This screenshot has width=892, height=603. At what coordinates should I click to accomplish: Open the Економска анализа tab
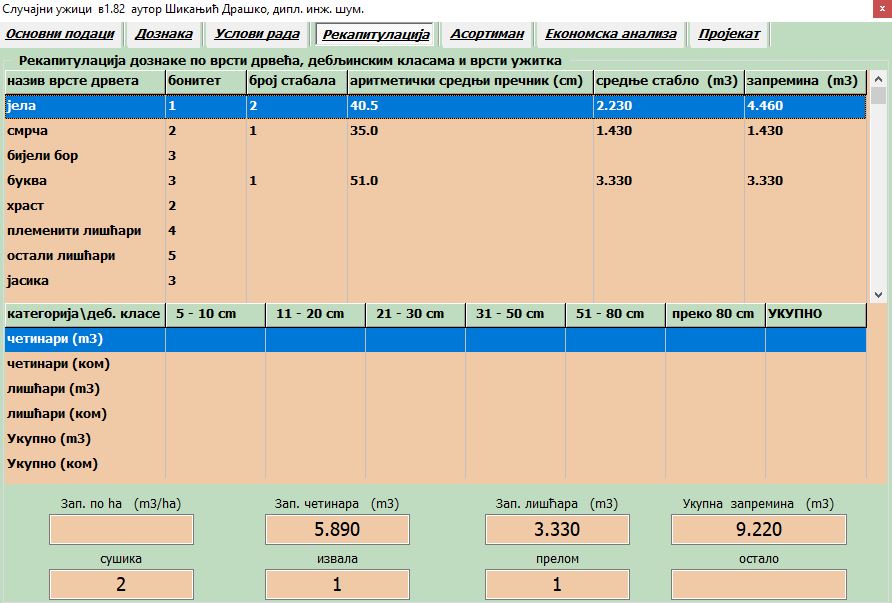tap(610, 34)
